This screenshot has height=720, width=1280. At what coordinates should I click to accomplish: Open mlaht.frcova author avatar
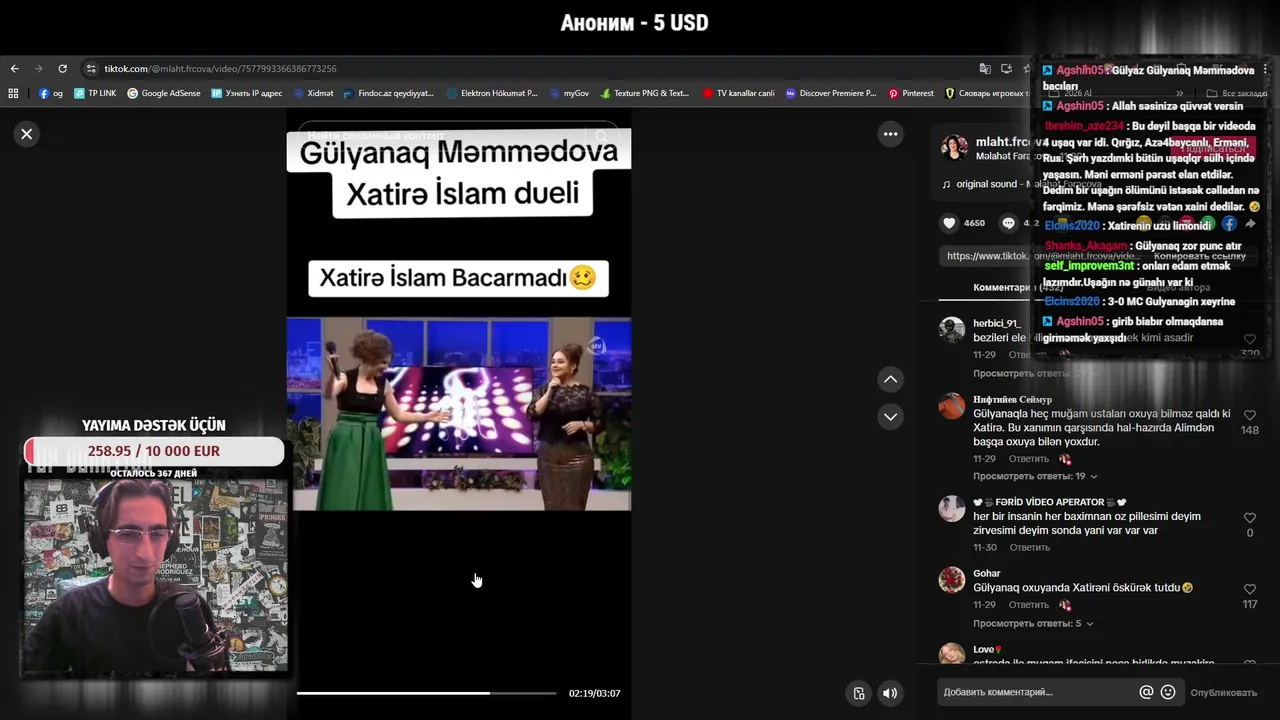tap(955, 148)
